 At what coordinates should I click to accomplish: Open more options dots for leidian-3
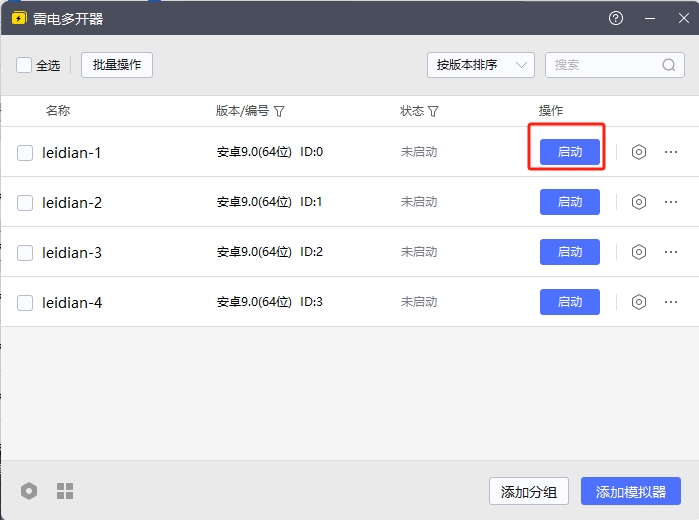tap(670, 252)
